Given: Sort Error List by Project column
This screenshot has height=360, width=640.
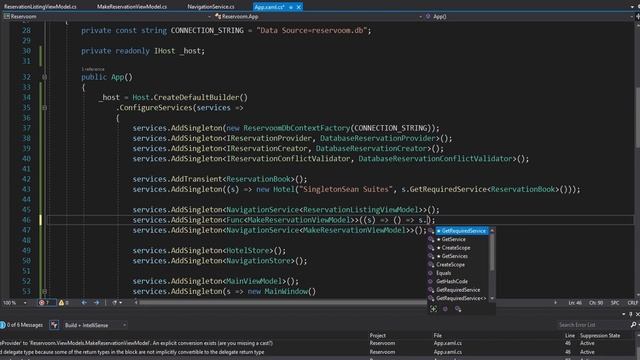Looking at the screenshot, I should [x=378, y=336].
